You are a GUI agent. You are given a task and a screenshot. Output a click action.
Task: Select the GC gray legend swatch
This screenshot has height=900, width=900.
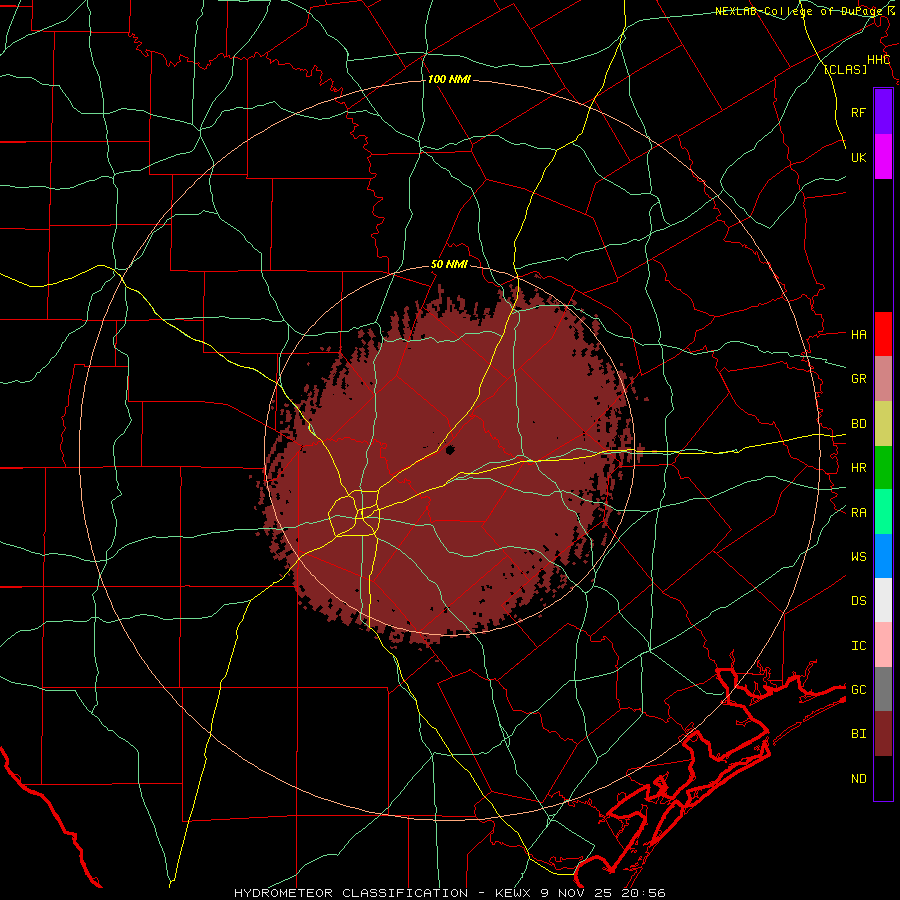(x=883, y=689)
